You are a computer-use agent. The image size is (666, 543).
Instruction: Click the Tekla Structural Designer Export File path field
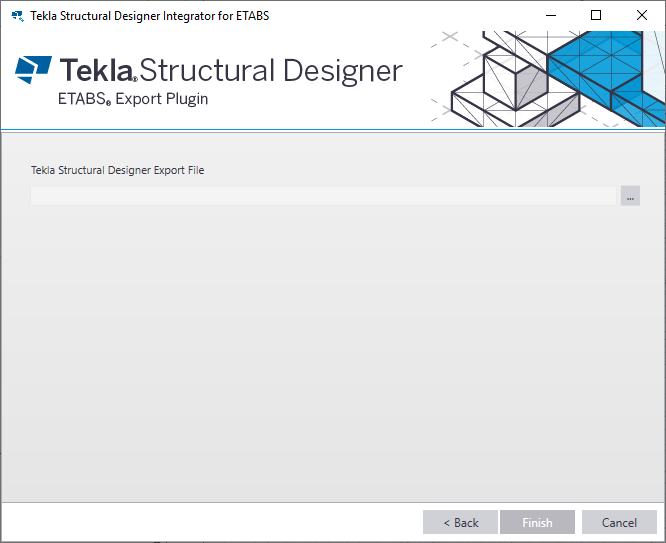point(323,196)
